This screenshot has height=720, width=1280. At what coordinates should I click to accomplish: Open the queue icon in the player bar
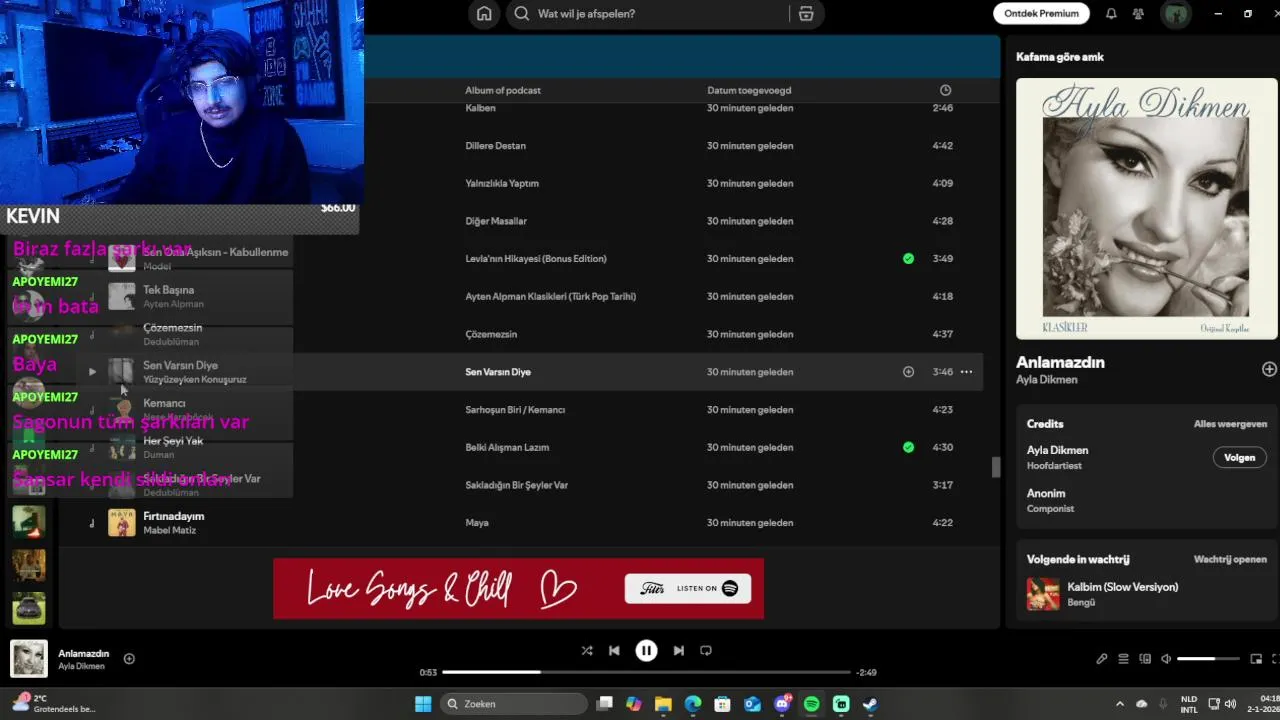pos(1123,659)
